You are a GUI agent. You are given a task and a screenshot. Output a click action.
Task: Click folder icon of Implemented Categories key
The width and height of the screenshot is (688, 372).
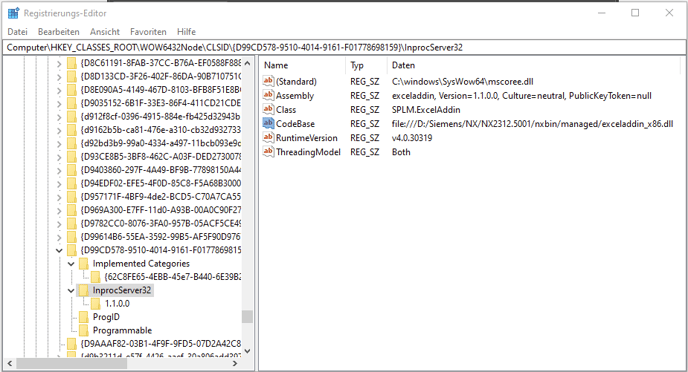(83, 264)
